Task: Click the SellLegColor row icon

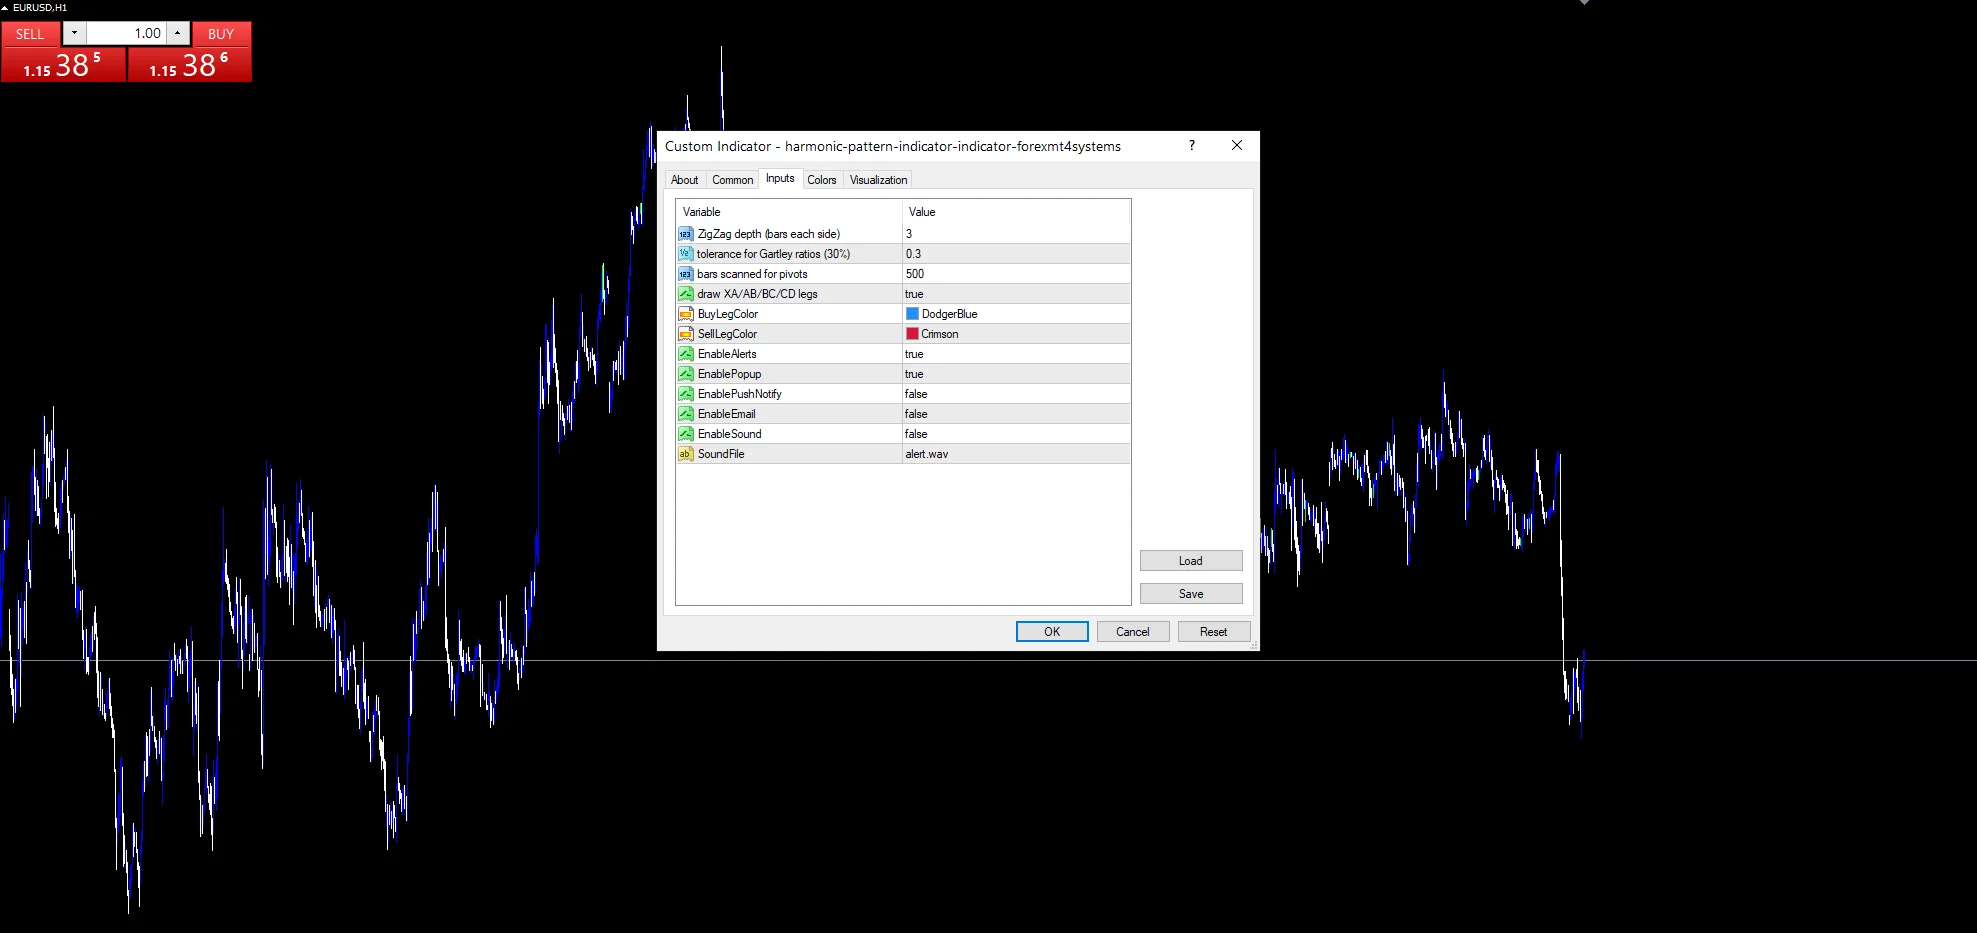Action: pyautogui.click(x=685, y=334)
